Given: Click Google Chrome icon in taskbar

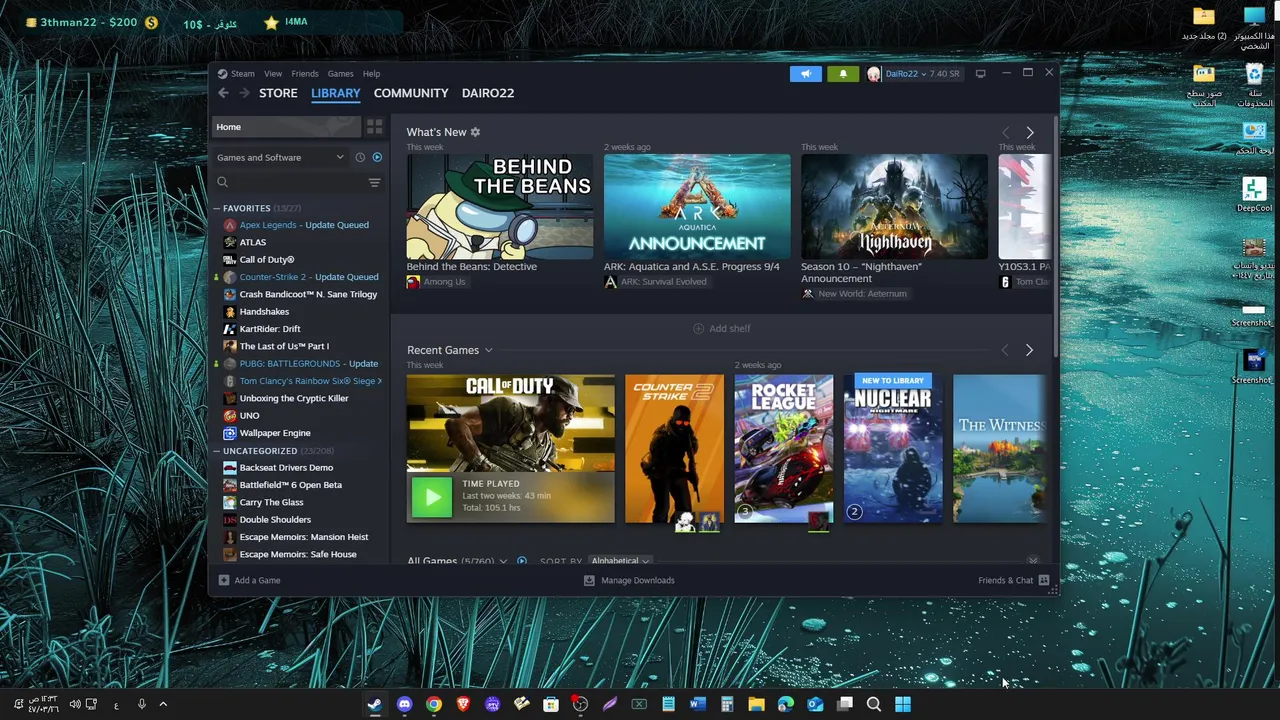Looking at the screenshot, I should pos(433,704).
